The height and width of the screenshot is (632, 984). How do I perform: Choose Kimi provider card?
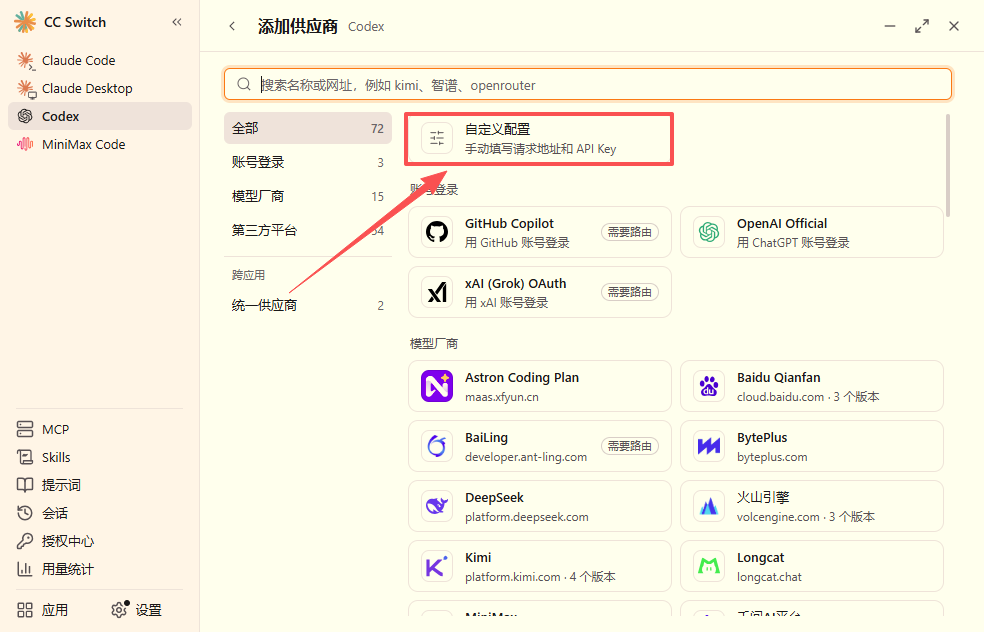click(540, 566)
